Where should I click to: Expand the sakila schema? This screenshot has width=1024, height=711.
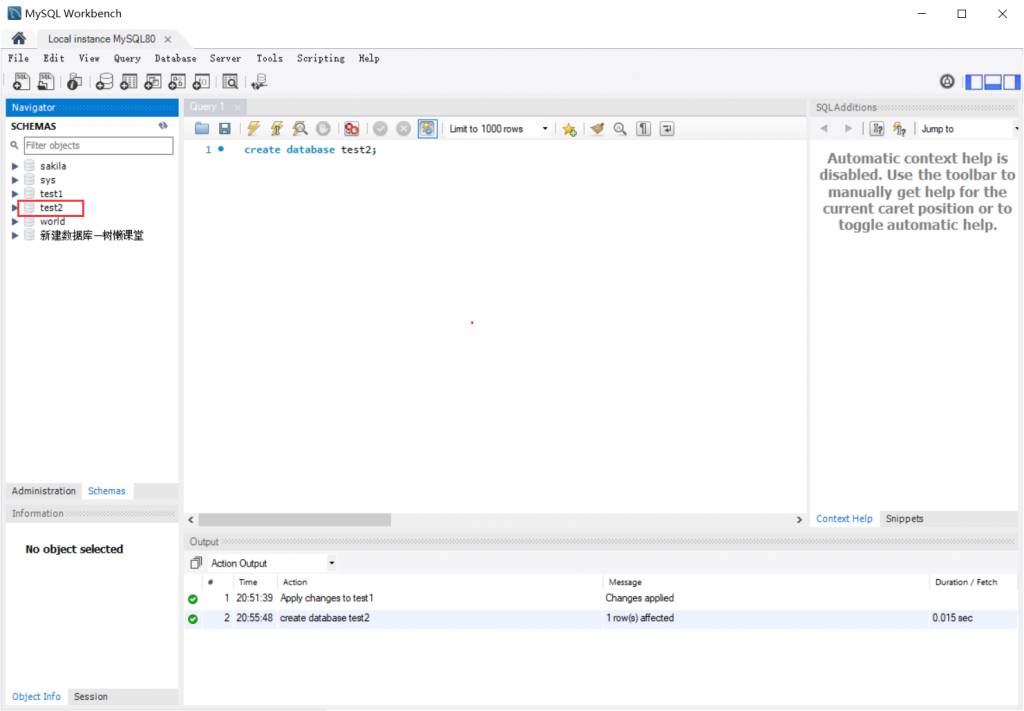coord(15,166)
